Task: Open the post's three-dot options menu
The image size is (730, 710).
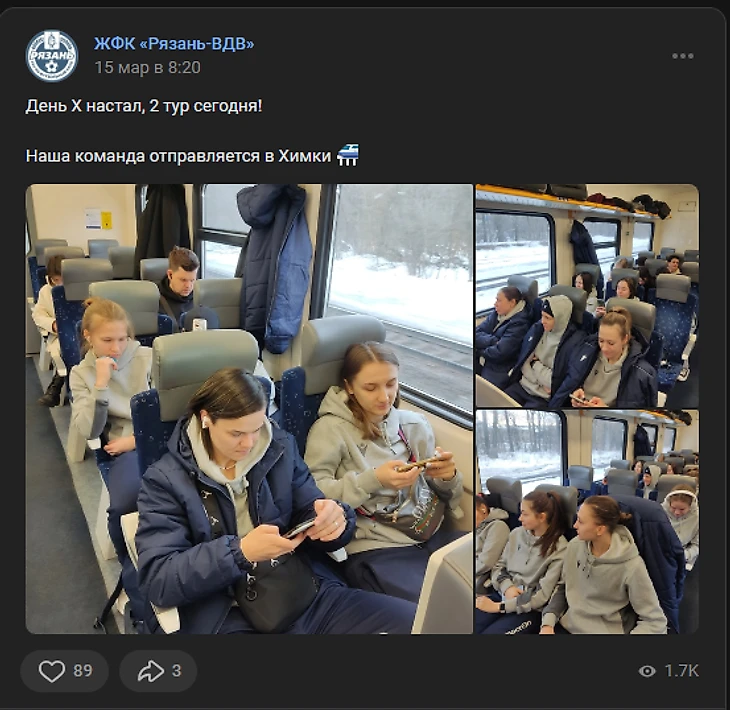Action: click(683, 56)
